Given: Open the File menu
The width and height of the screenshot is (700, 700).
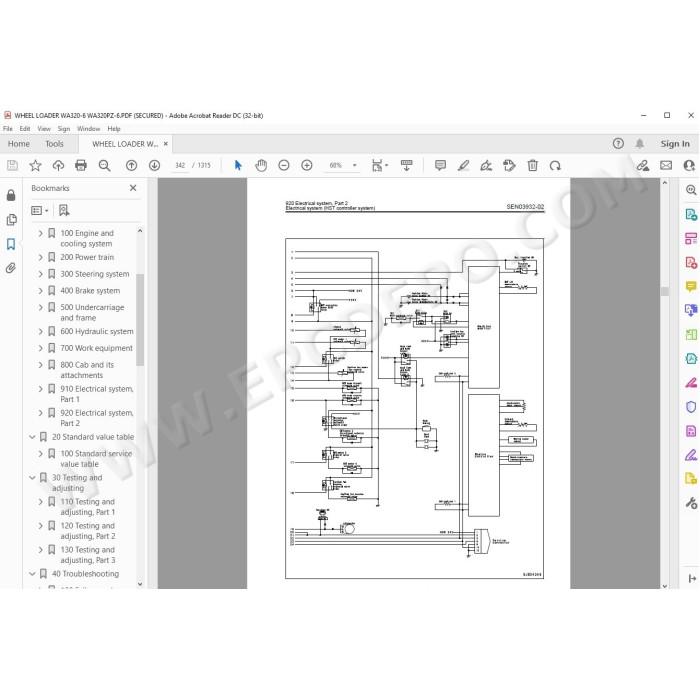Looking at the screenshot, I should [8, 129].
